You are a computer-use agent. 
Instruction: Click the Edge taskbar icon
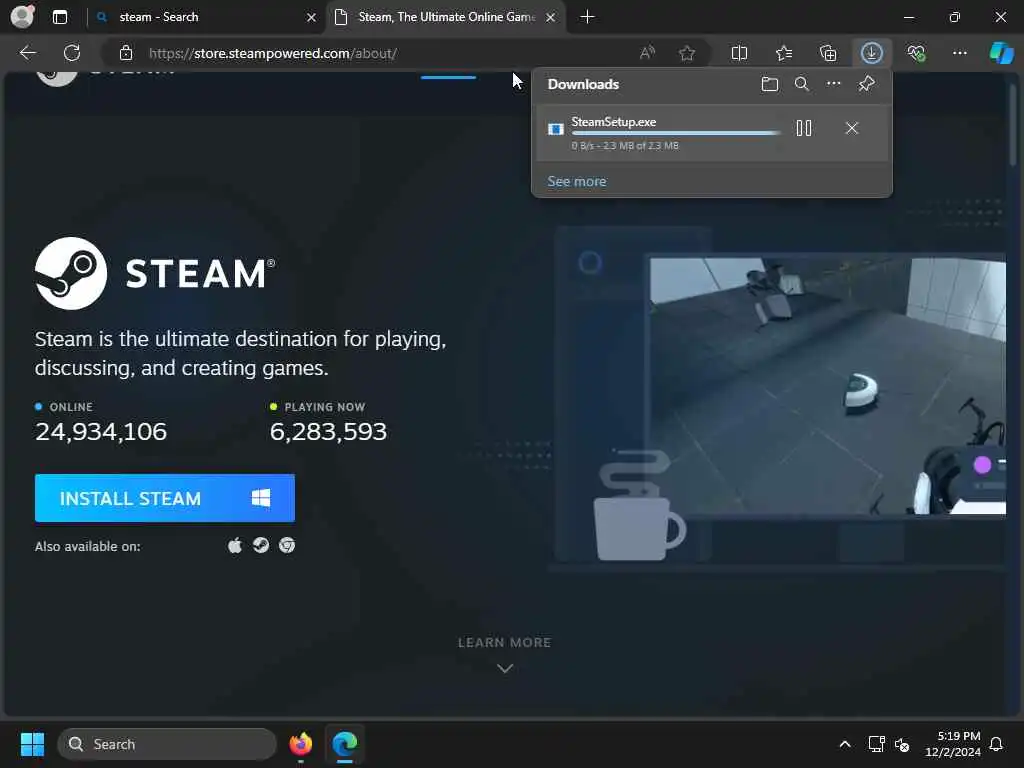(345, 744)
